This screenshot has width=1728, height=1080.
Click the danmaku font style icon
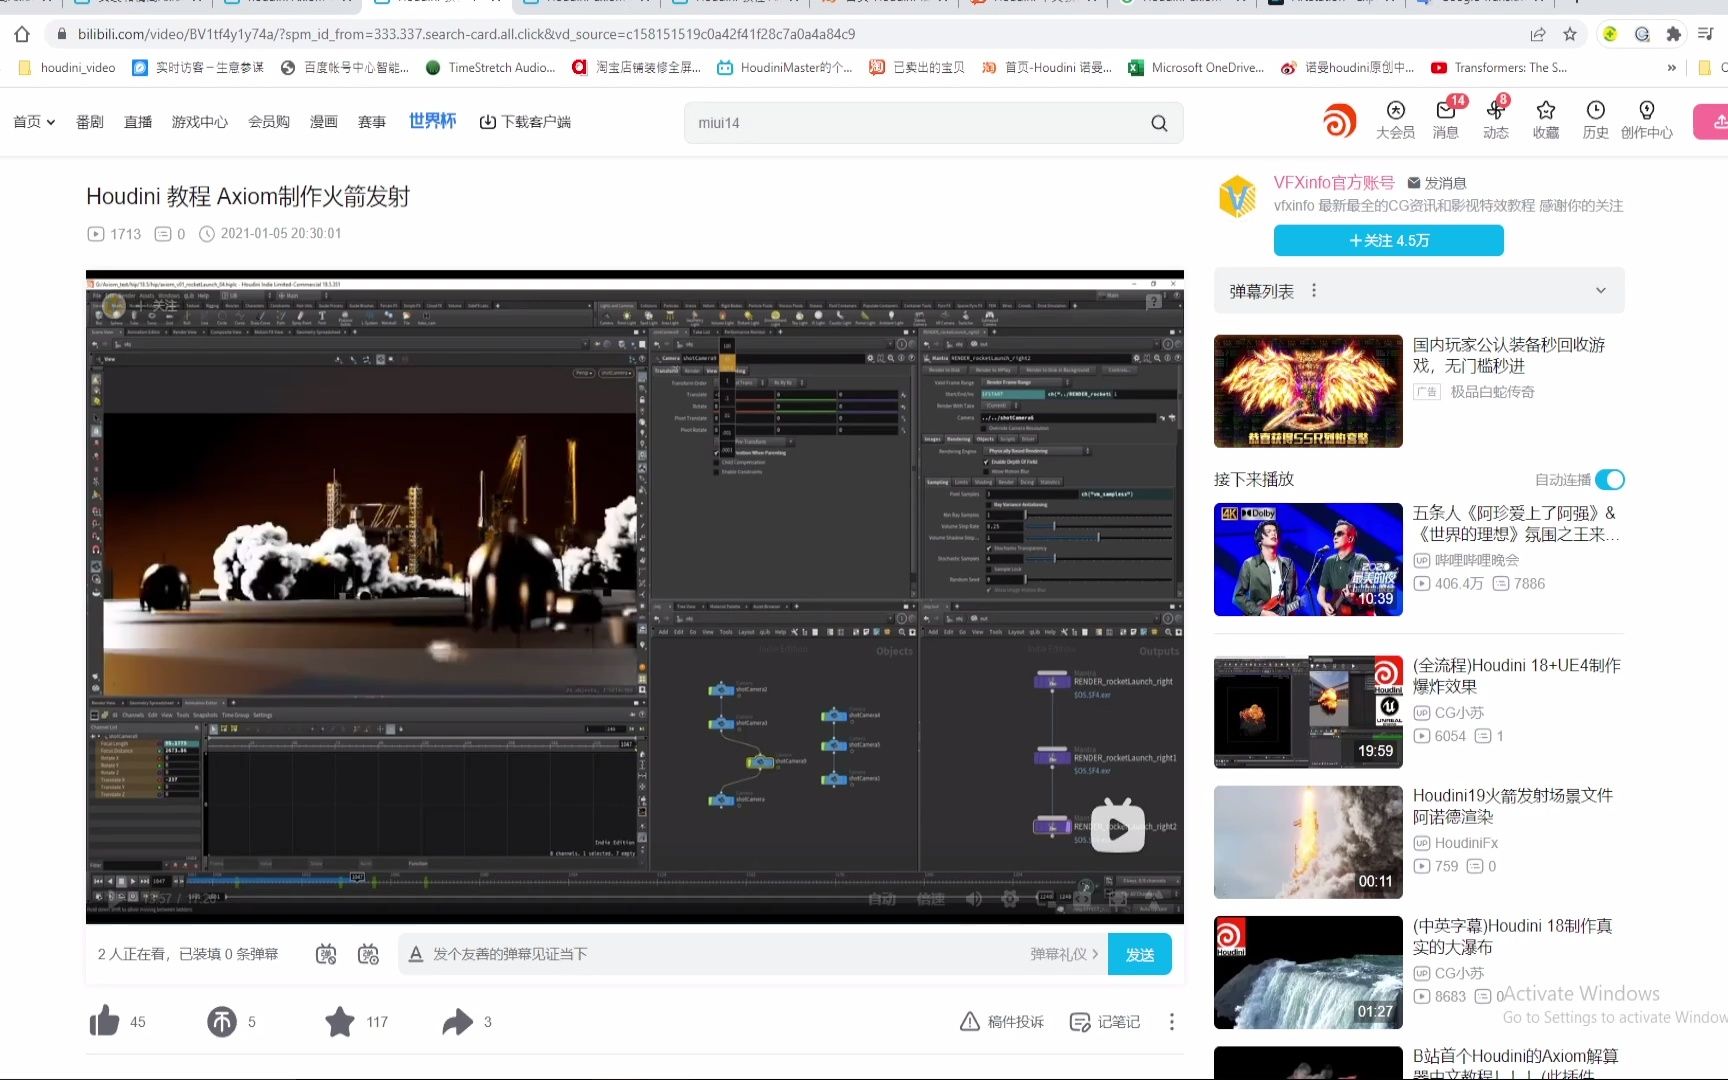tap(416, 954)
